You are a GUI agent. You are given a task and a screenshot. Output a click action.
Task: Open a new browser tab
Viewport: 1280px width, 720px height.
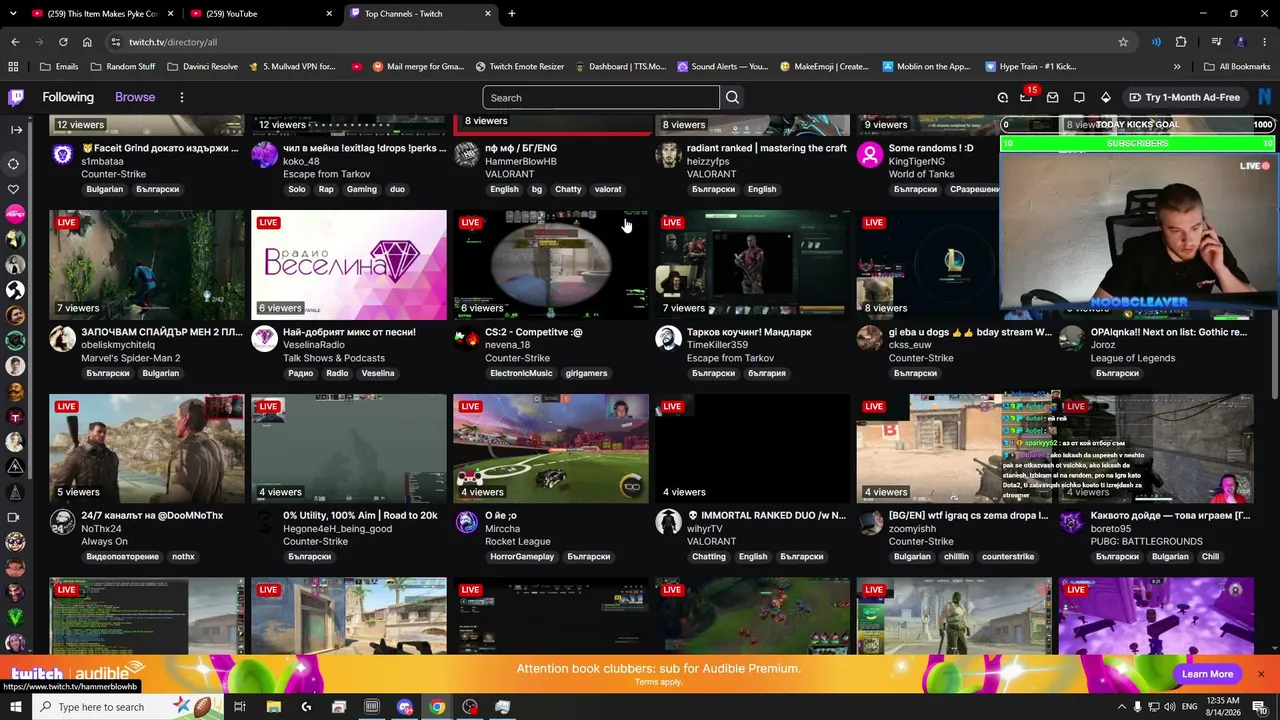click(512, 14)
